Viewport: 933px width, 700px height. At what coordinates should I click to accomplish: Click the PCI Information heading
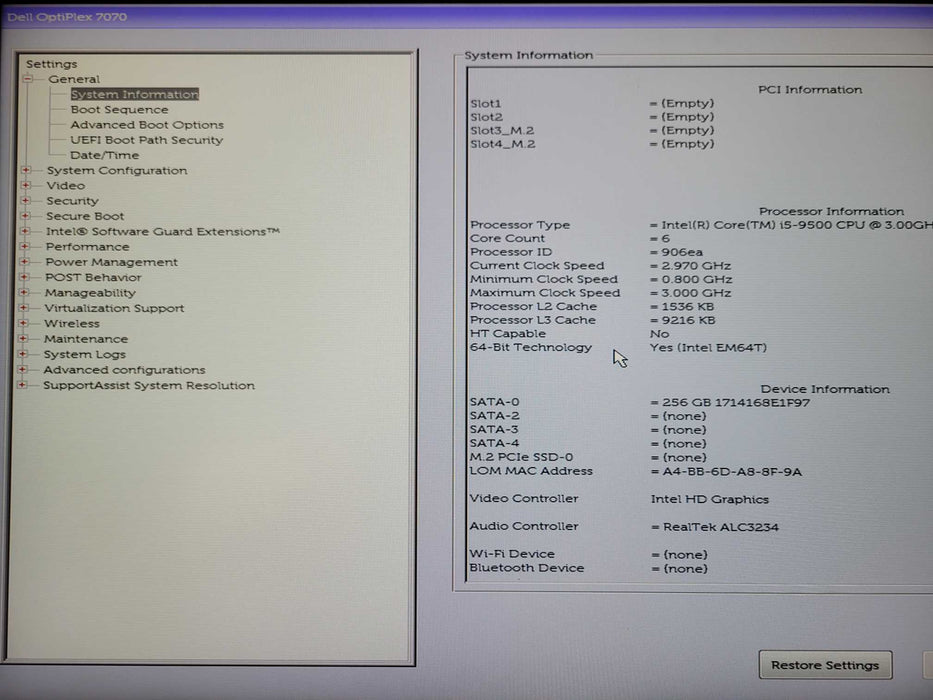[810, 90]
